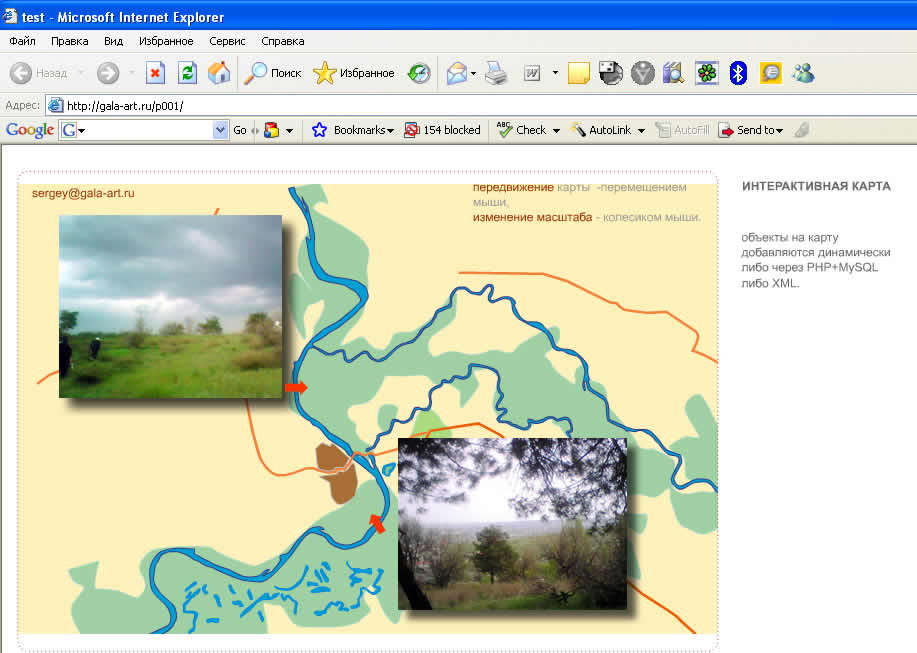Expand the Google search box dropdown
The image size is (917, 653).
click(221, 130)
